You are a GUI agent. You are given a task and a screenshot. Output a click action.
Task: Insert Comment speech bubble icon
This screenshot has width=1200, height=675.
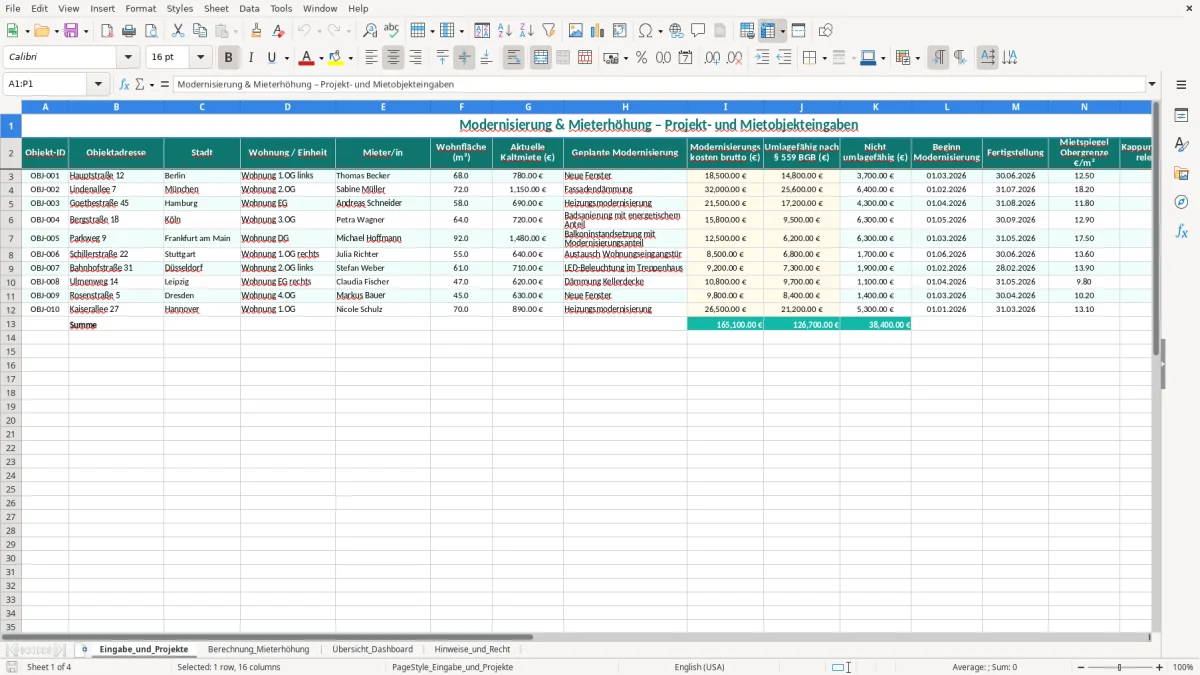click(x=698, y=31)
